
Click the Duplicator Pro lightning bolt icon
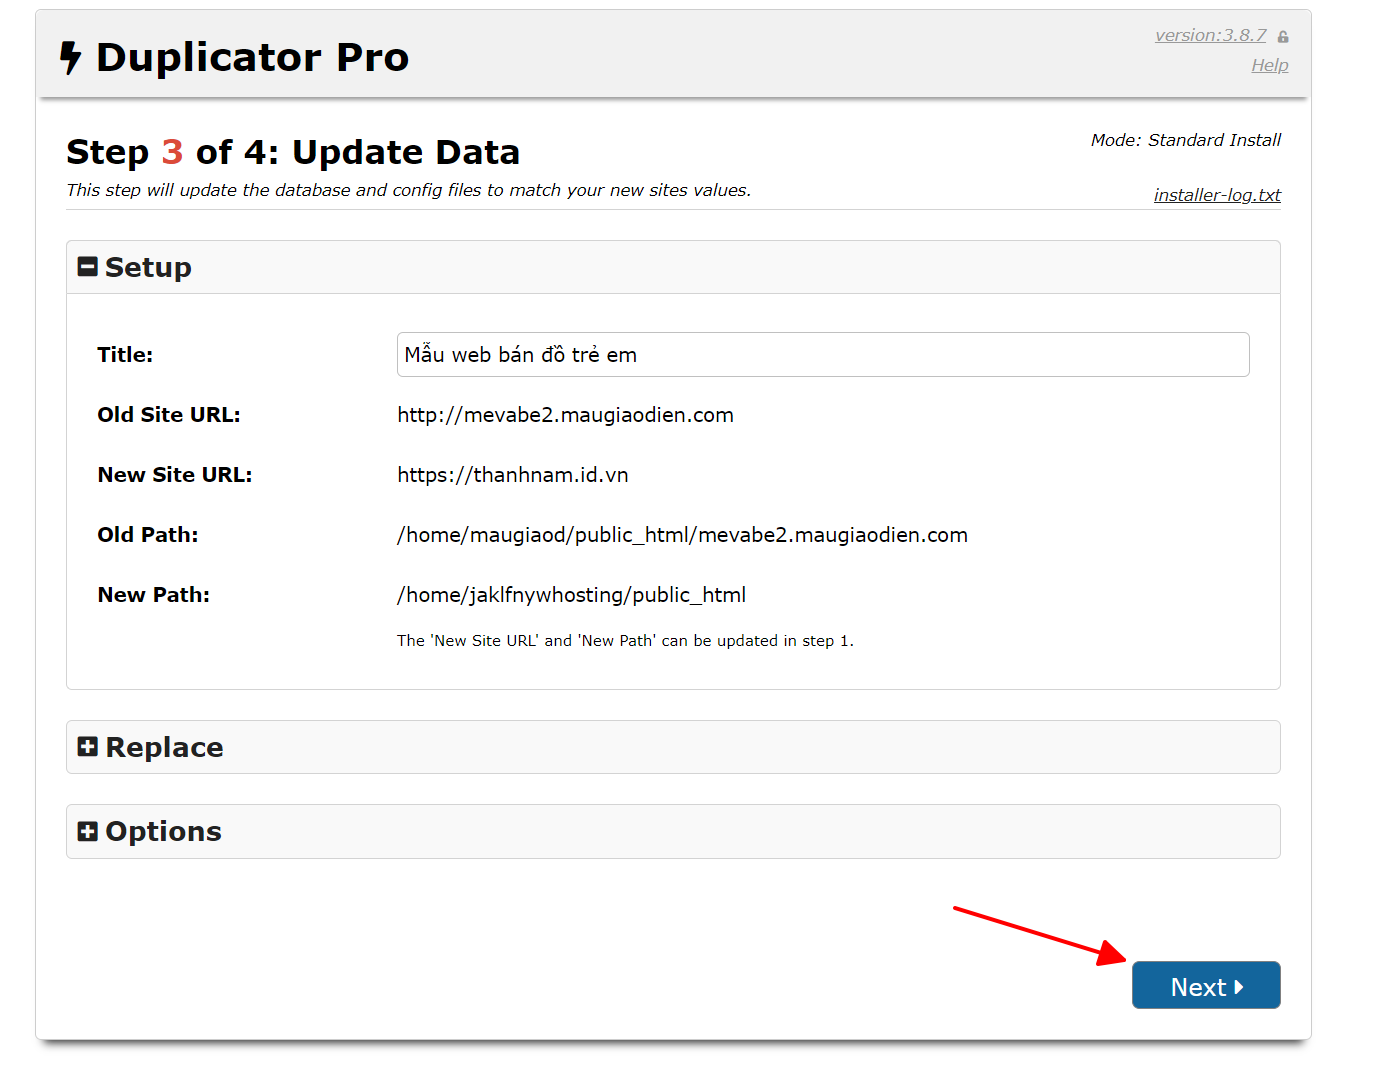70,58
